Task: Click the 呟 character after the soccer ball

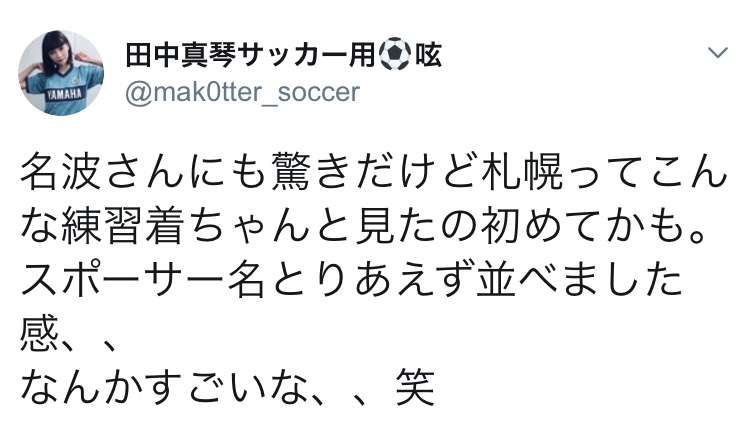Action: (x=426, y=55)
